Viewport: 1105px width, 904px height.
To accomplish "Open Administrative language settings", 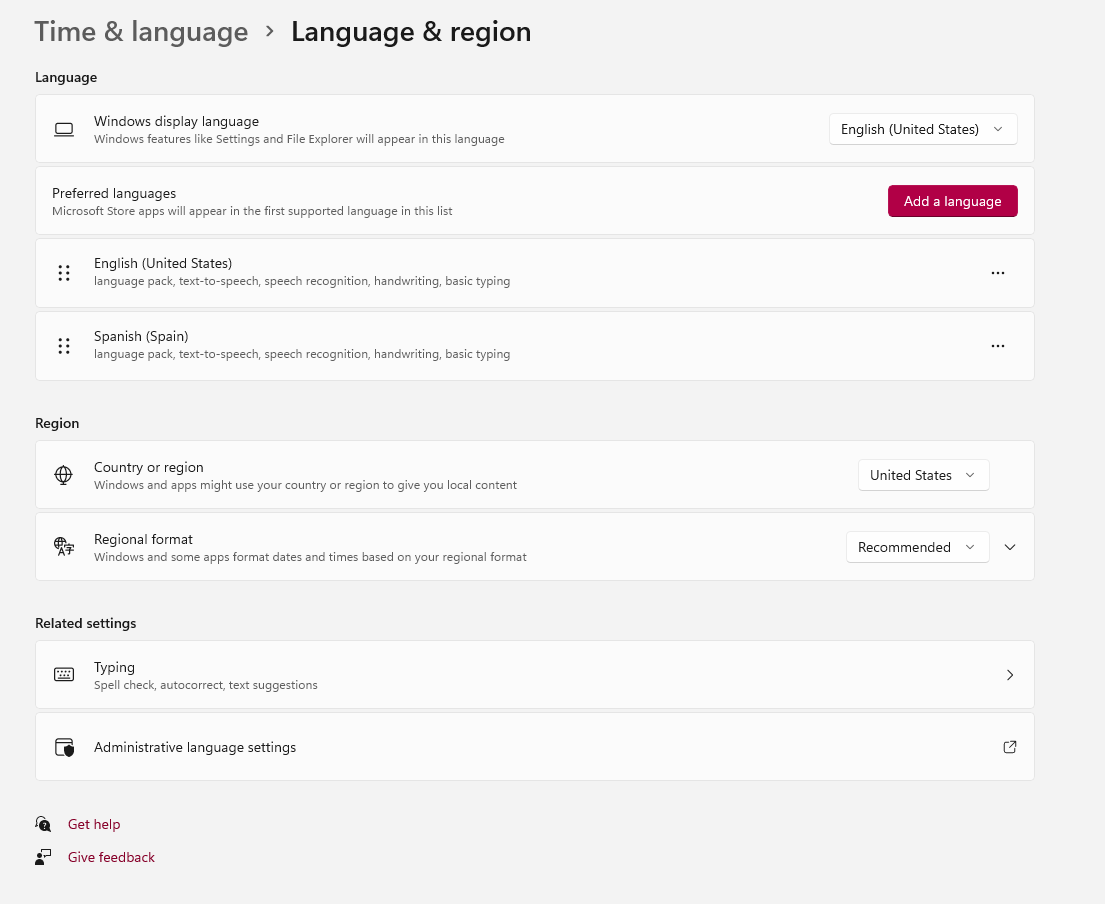I will click(534, 747).
